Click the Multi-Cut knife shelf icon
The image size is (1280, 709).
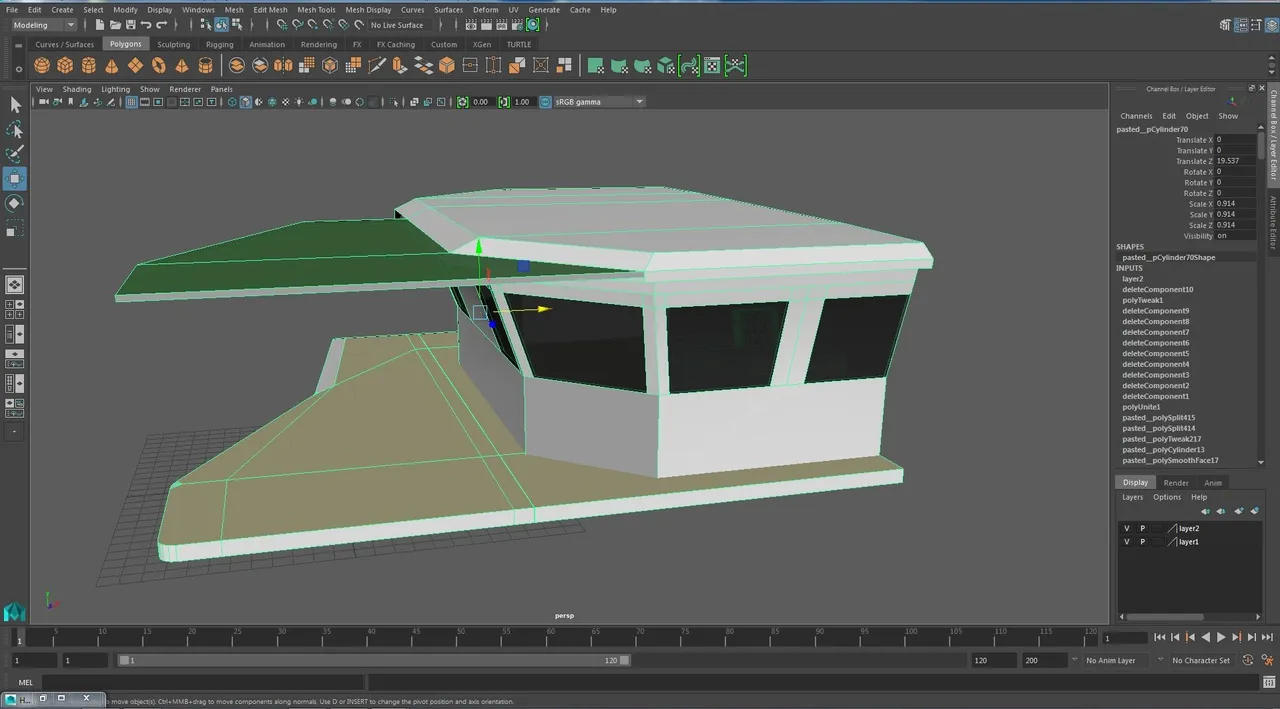click(377, 66)
